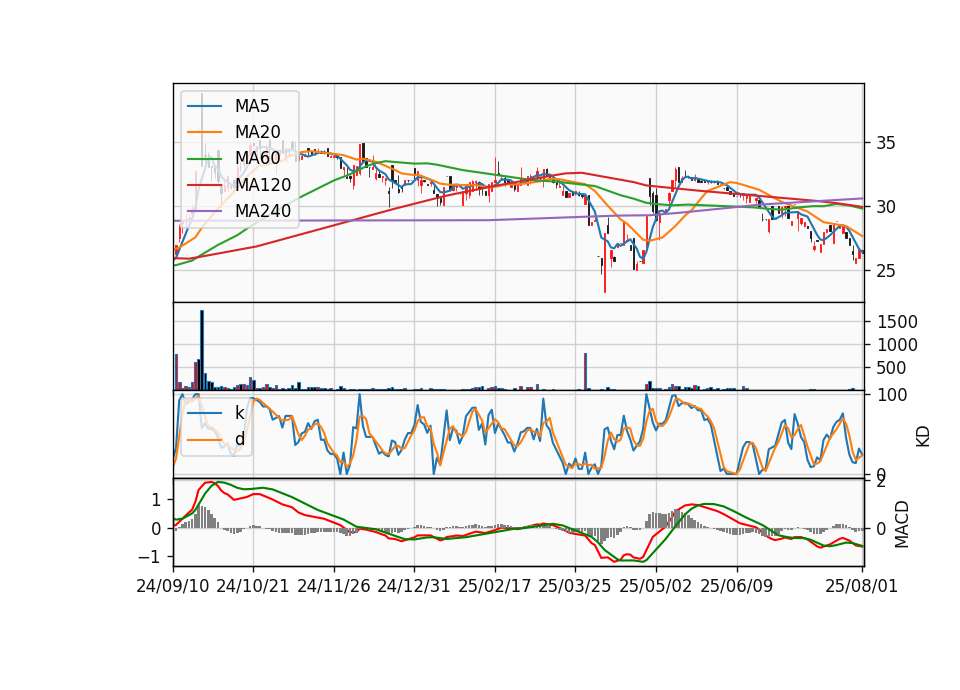This screenshot has height=690, width=960.
Task: Click the purple MA240 legend line sample
Action: 204,211
